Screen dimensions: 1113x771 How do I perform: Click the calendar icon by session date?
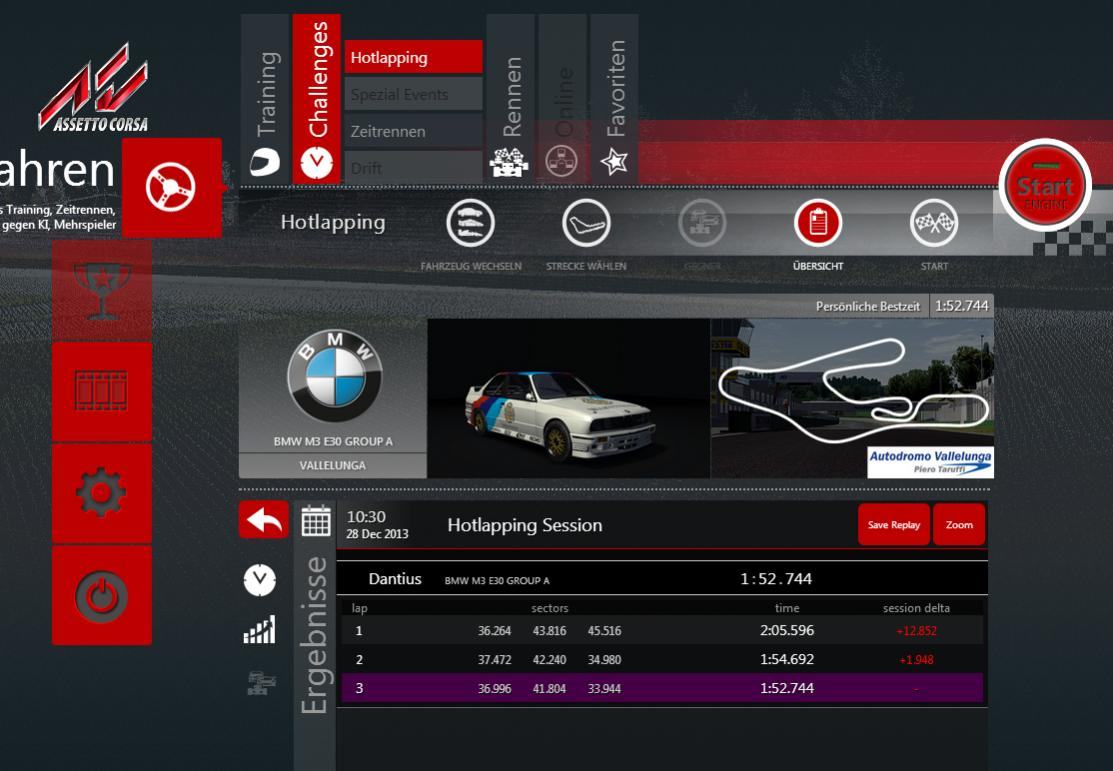coord(316,520)
